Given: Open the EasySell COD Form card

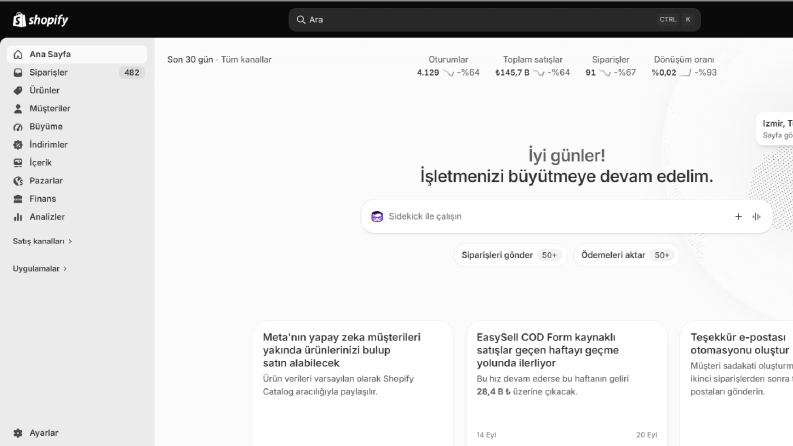Looking at the screenshot, I should pos(566,383).
